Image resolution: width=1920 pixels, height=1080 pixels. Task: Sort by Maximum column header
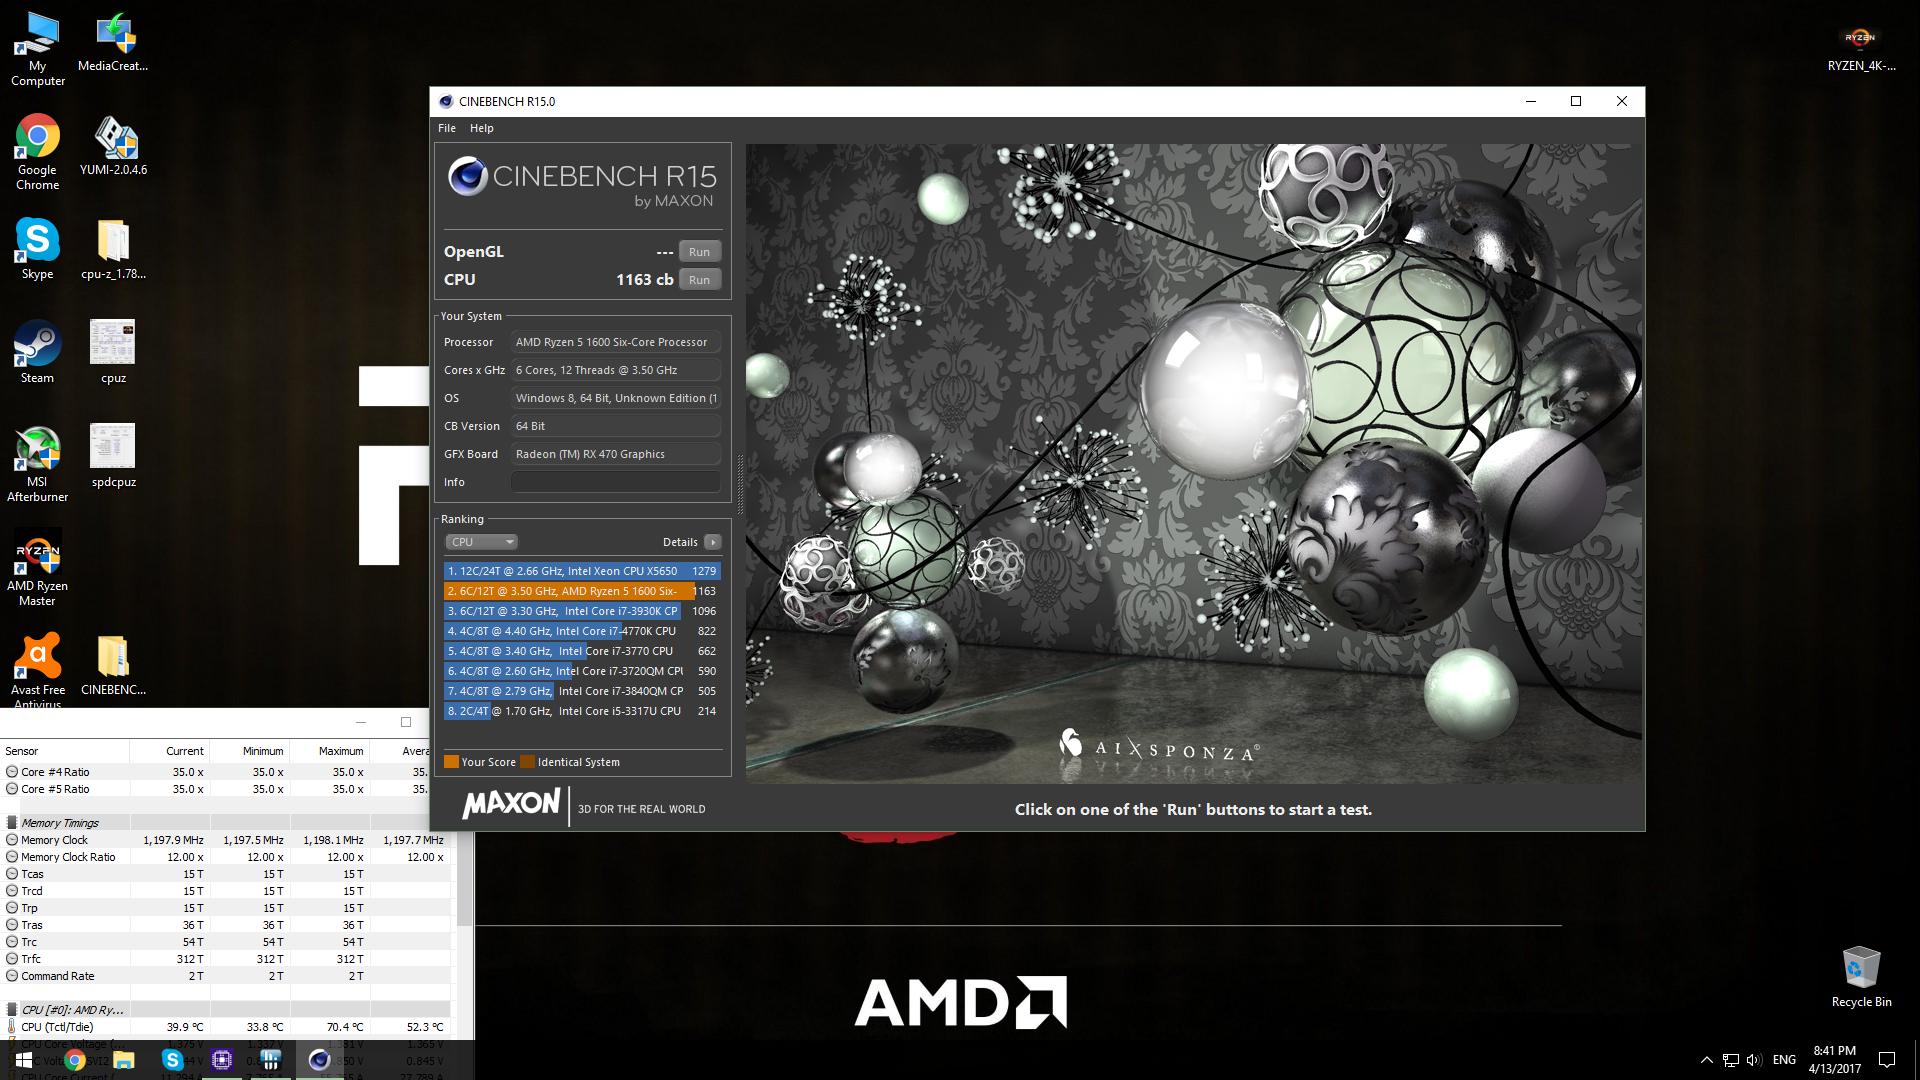pos(340,751)
